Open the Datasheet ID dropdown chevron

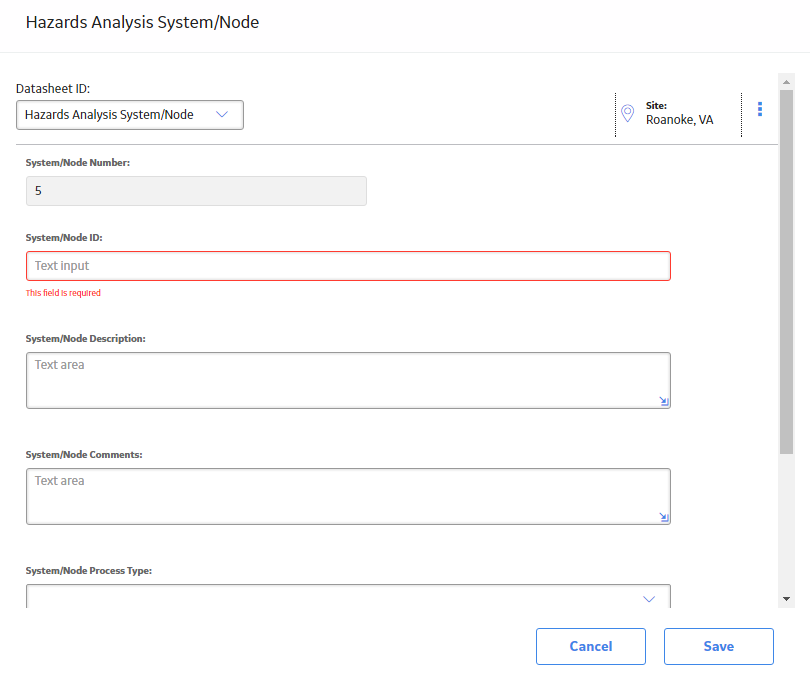pos(222,114)
